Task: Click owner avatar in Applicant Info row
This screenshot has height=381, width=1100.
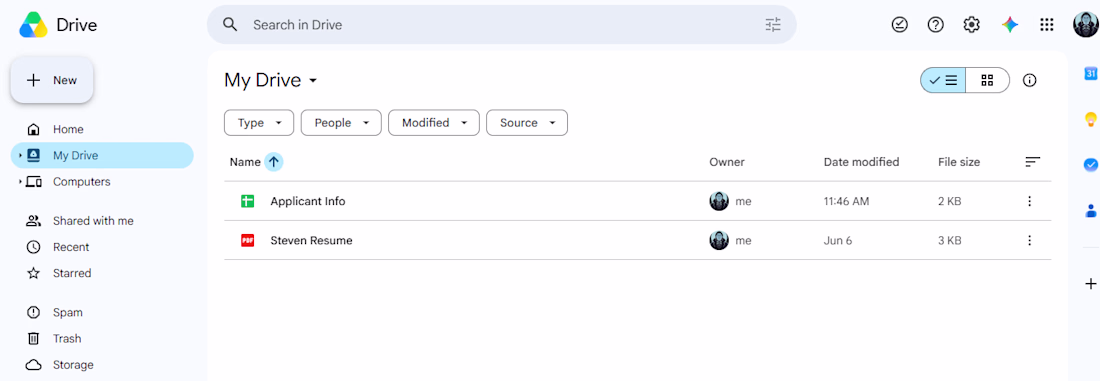Action: pos(719,201)
